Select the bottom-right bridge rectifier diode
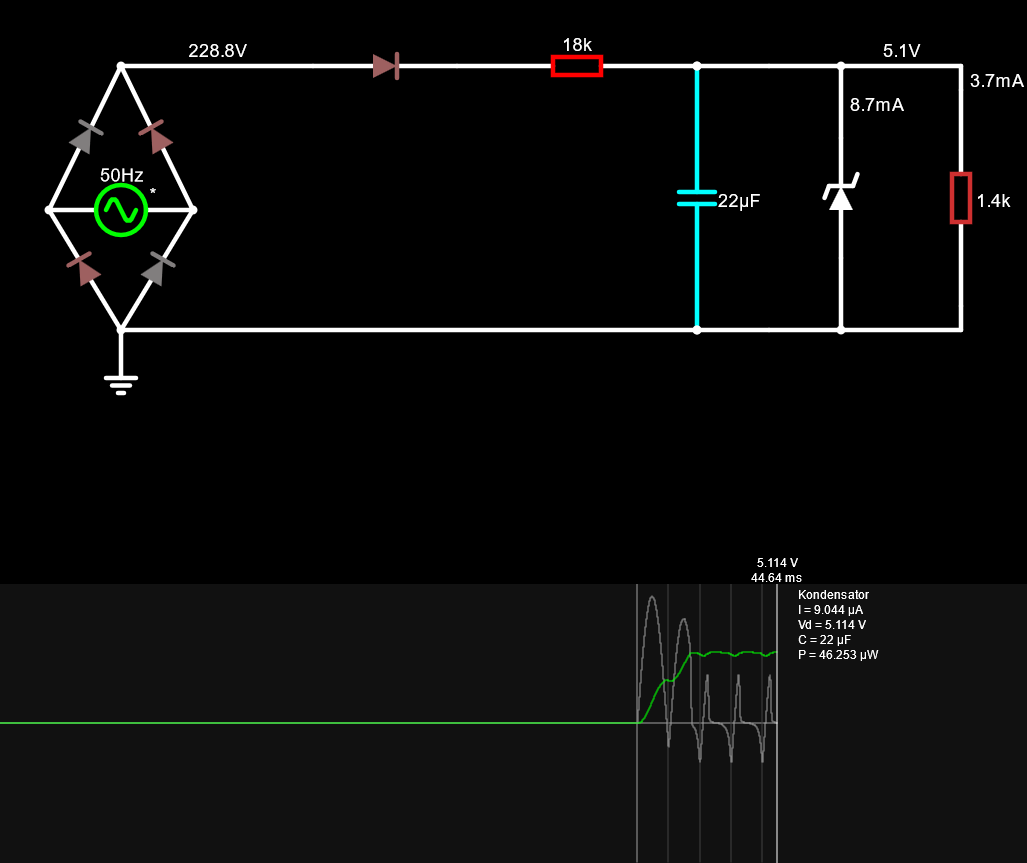1027x863 pixels. tap(157, 269)
